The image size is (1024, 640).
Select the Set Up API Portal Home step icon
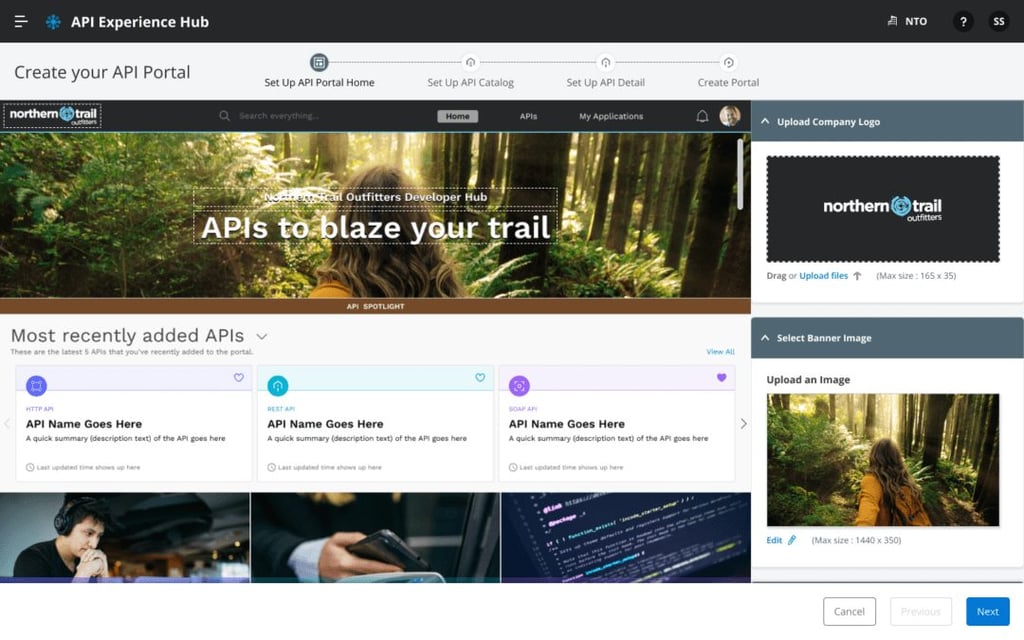[x=319, y=63]
